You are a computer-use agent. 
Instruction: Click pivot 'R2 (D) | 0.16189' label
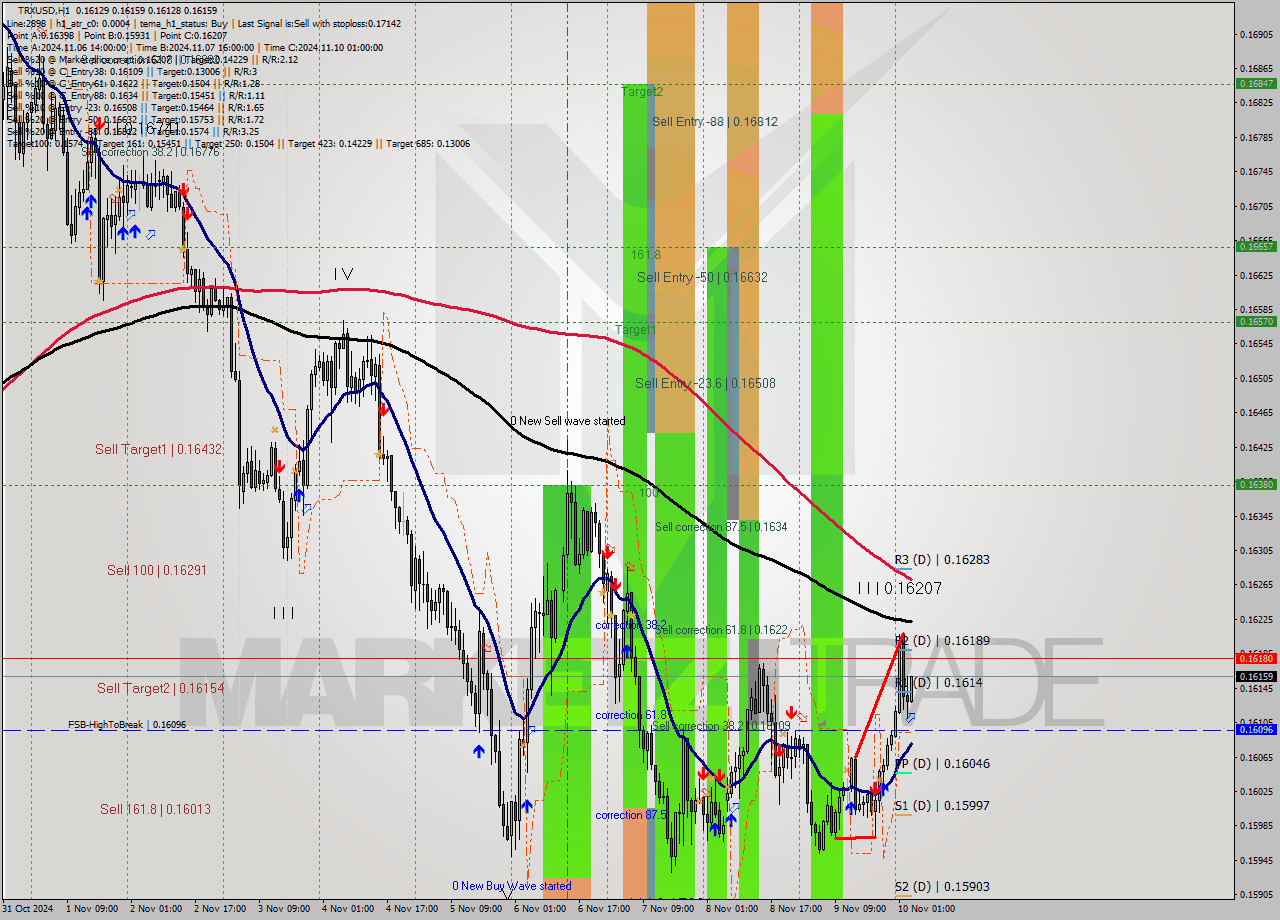click(x=942, y=640)
